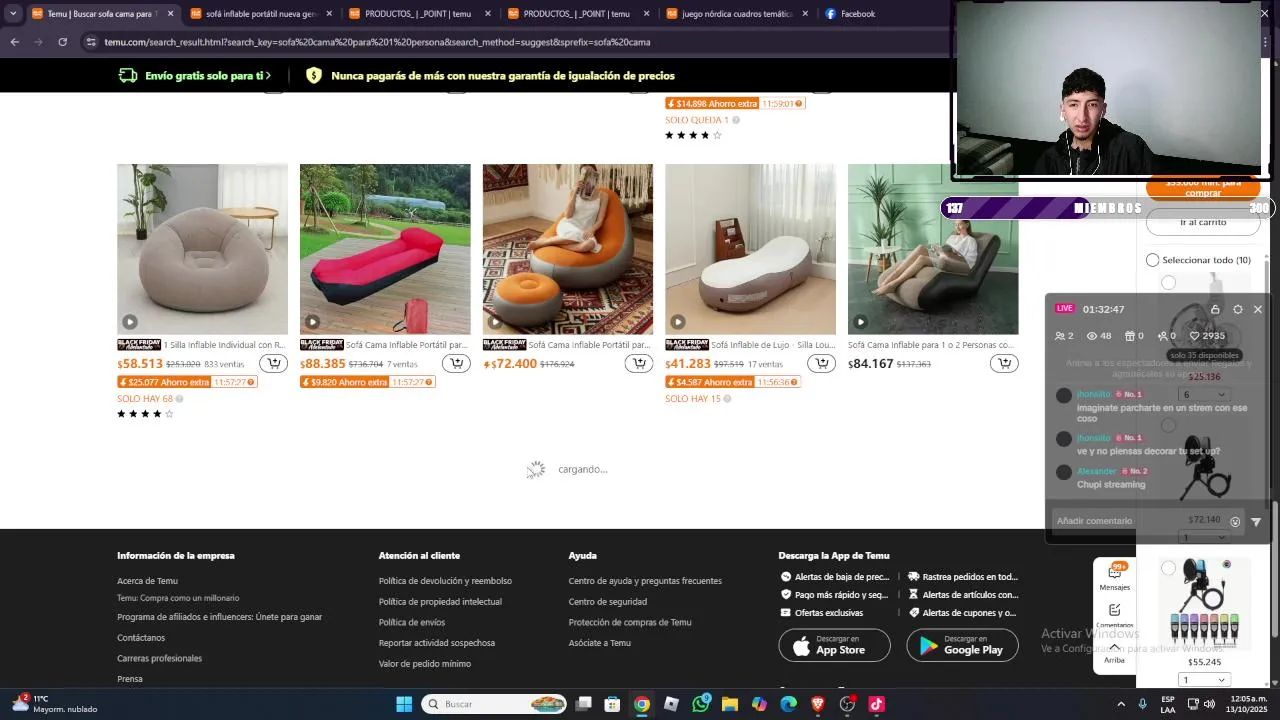Open the Contáctanos footer link

[141, 638]
